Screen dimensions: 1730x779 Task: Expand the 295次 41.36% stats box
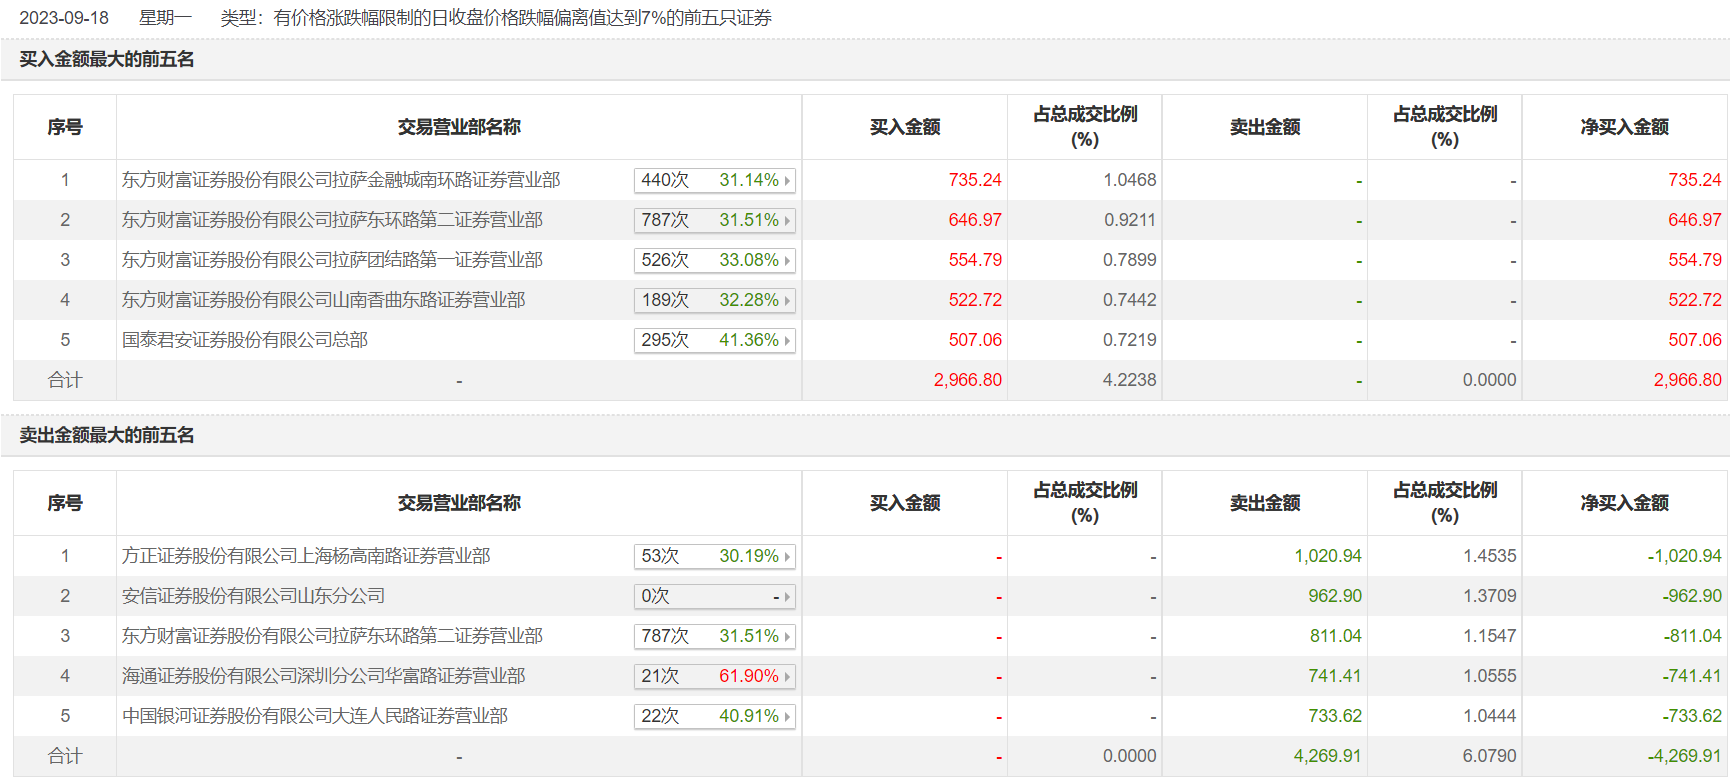tap(715, 340)
